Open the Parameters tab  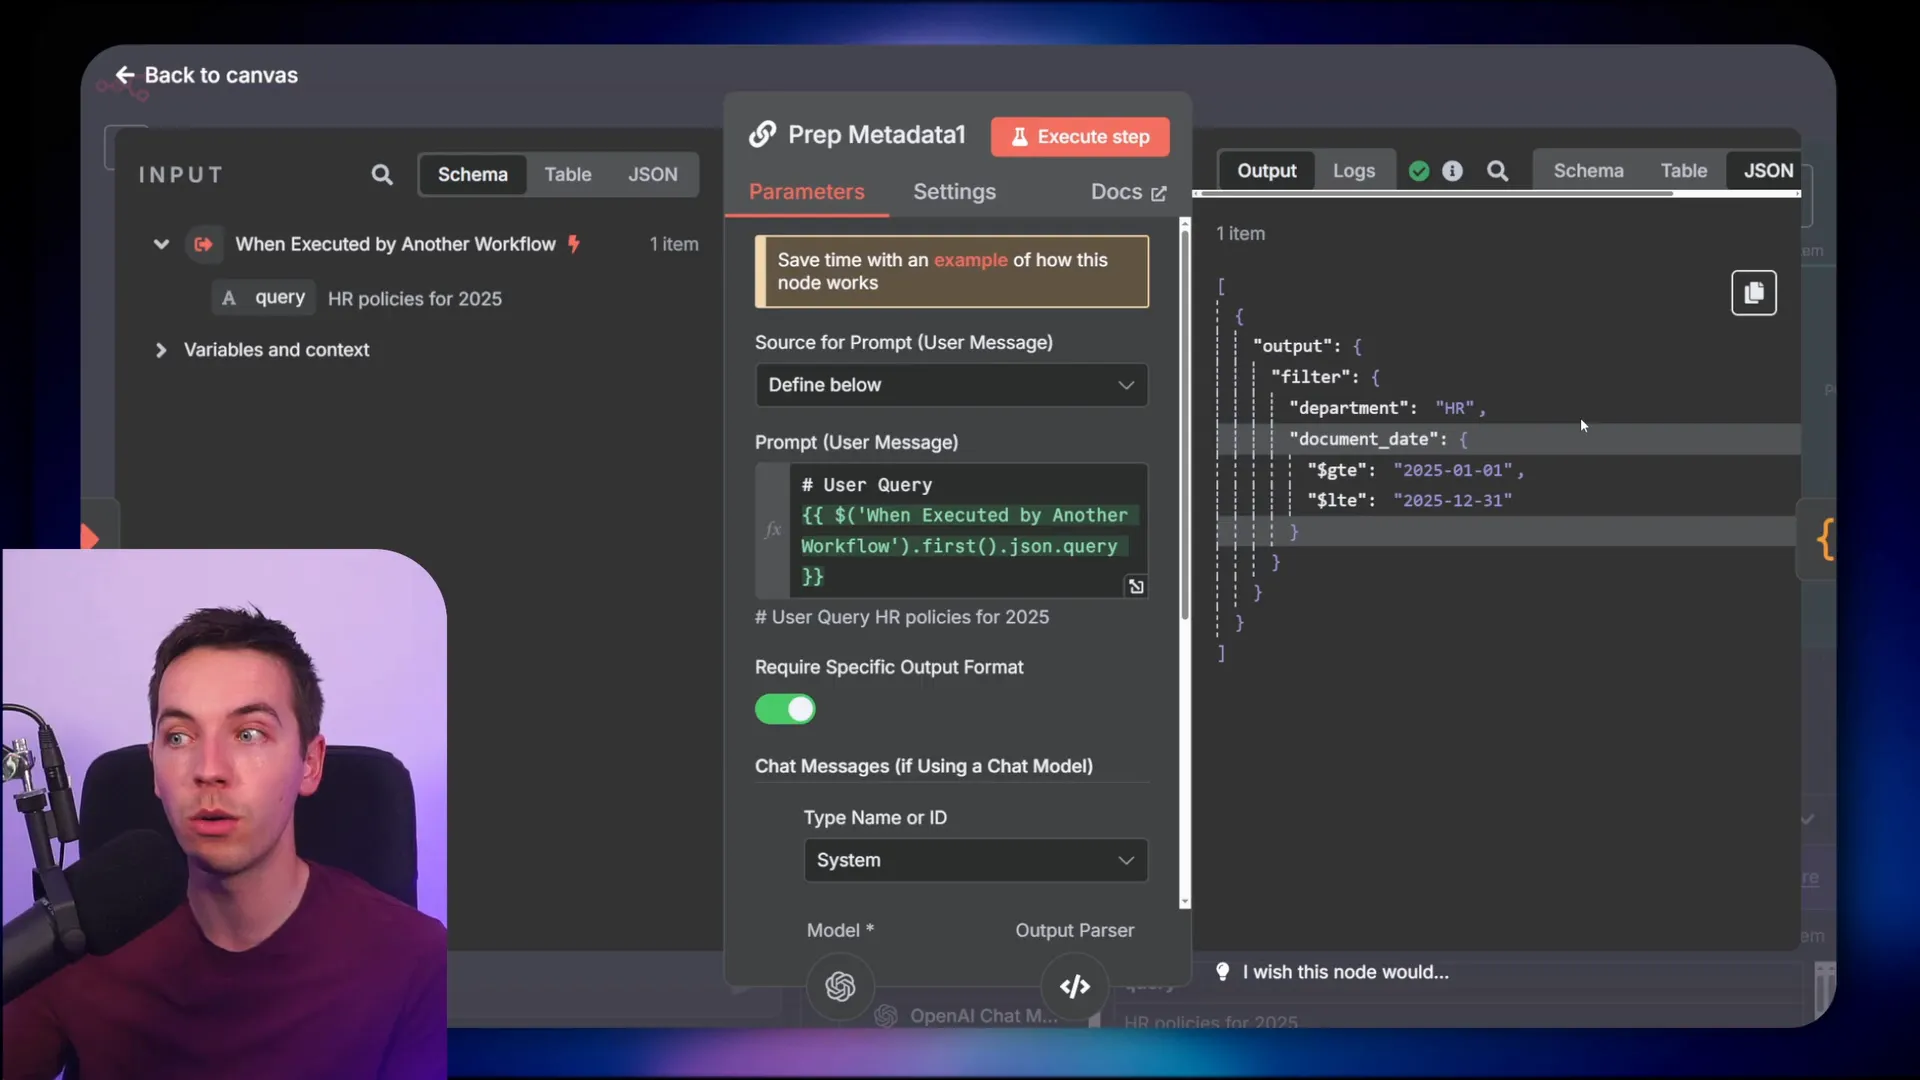[x=806, y=192]
